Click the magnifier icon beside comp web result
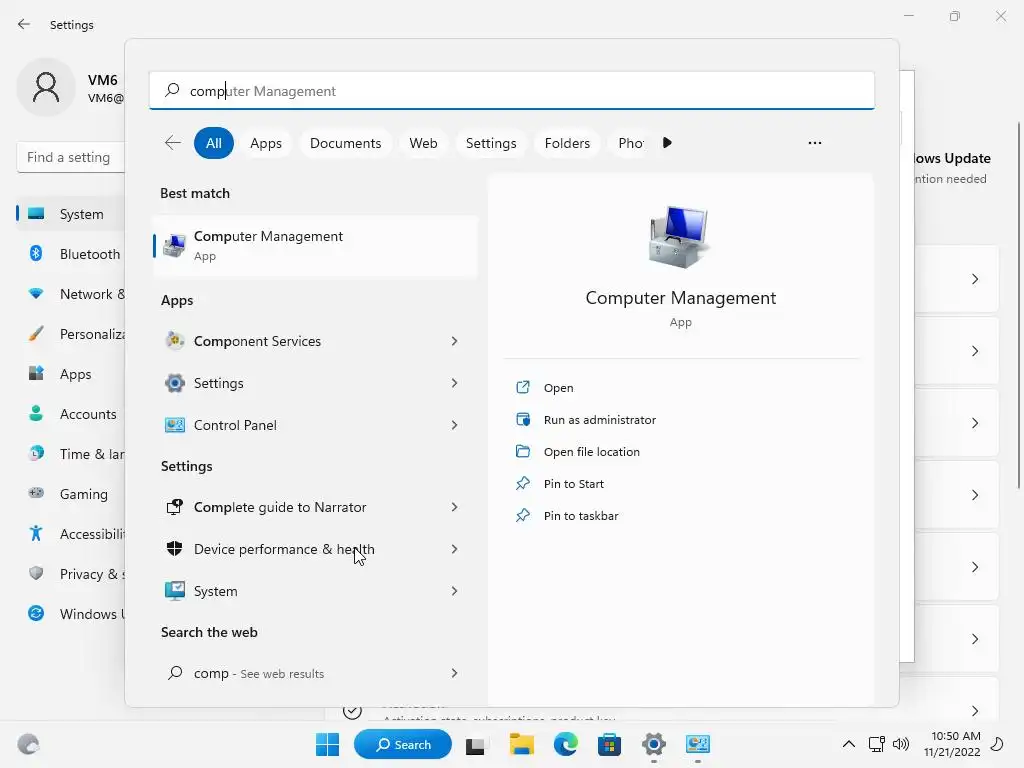Screen dimensions: 1024x768 tap(175, 673)
